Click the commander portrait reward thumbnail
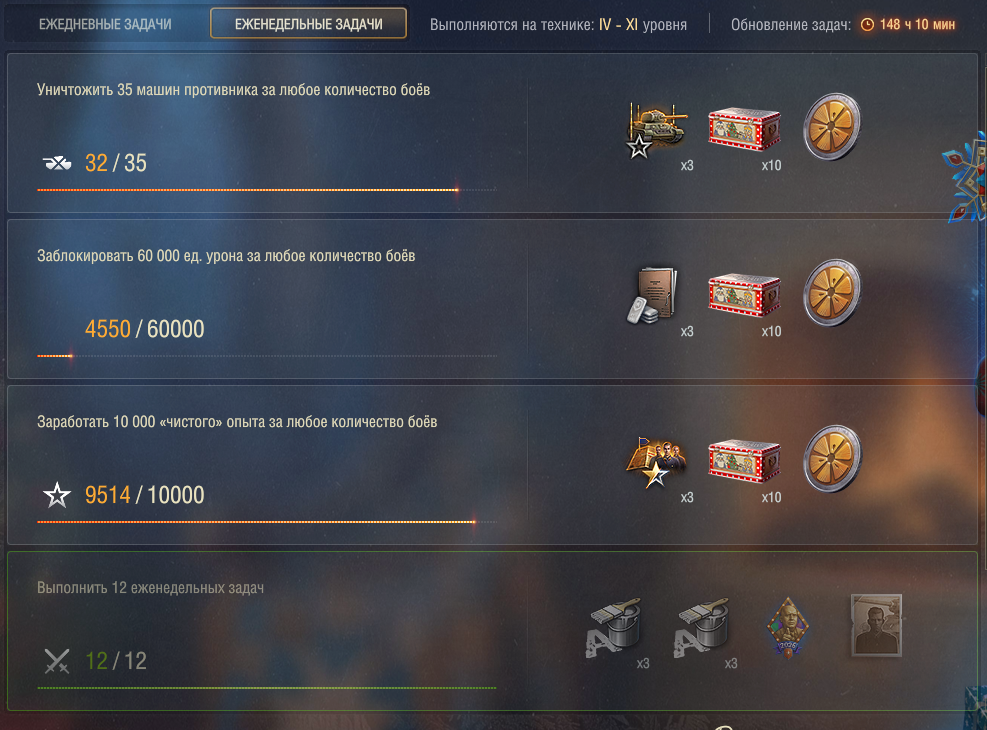 876,626
